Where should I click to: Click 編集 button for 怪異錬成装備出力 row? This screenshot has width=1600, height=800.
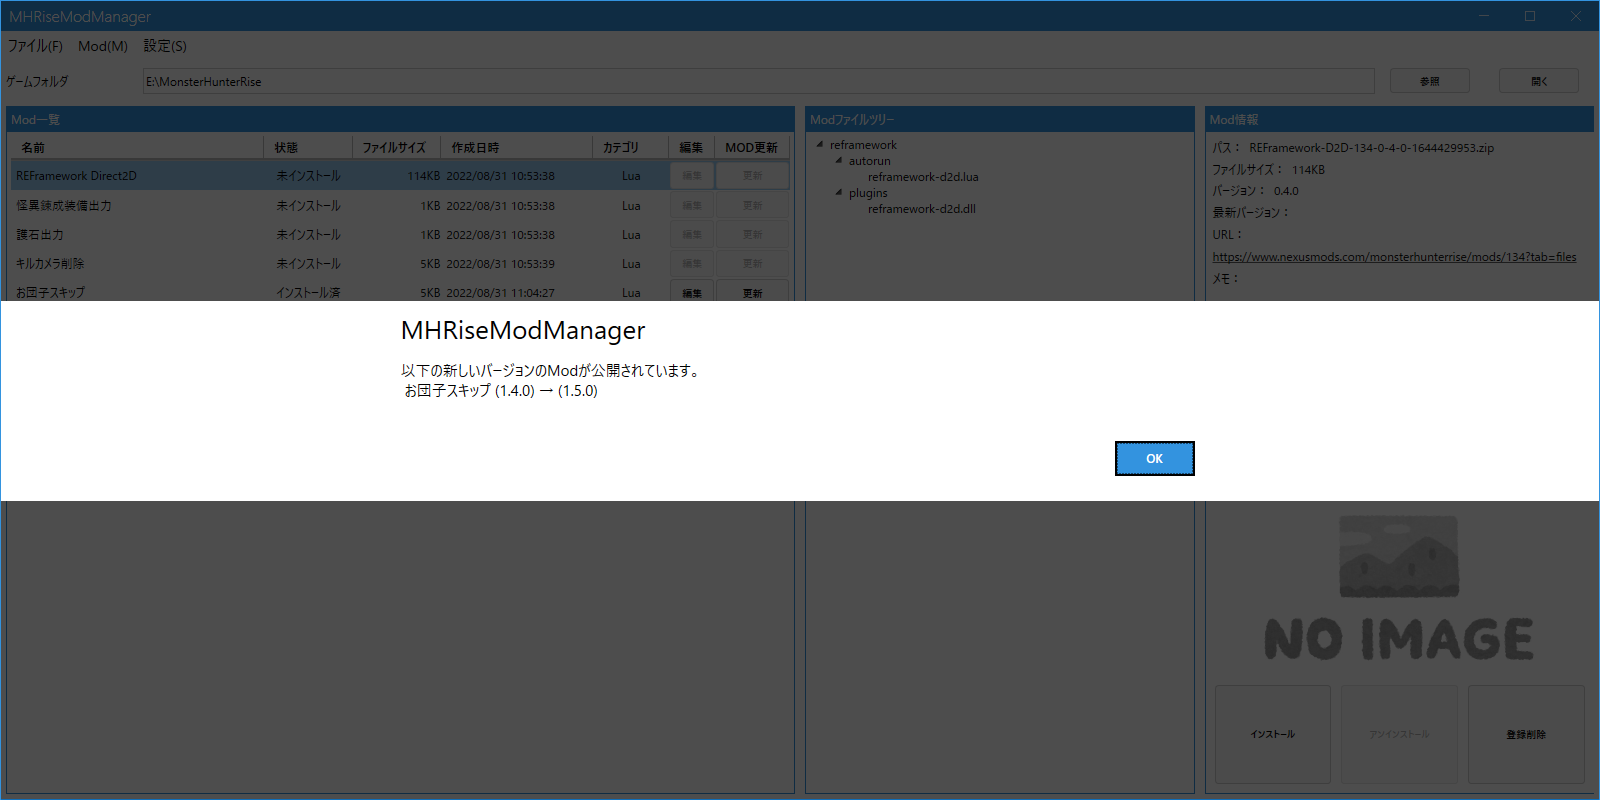tap(692, 205)
